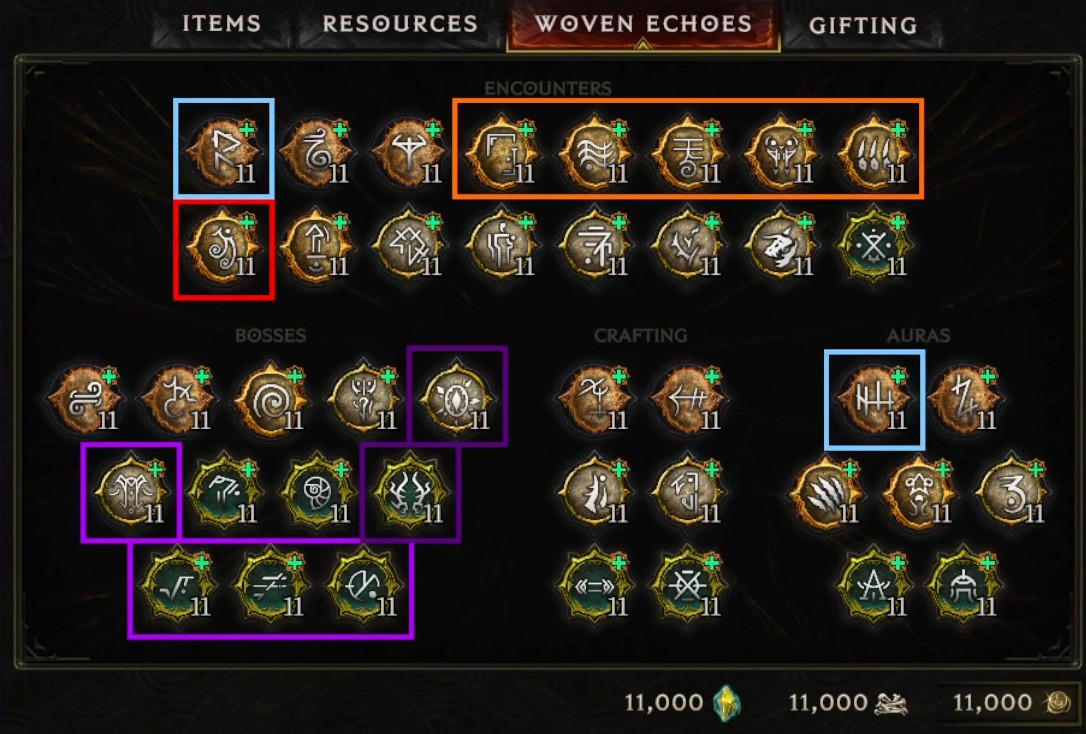Click the 11,000 bones currency icon

click(x=891, y=704)
